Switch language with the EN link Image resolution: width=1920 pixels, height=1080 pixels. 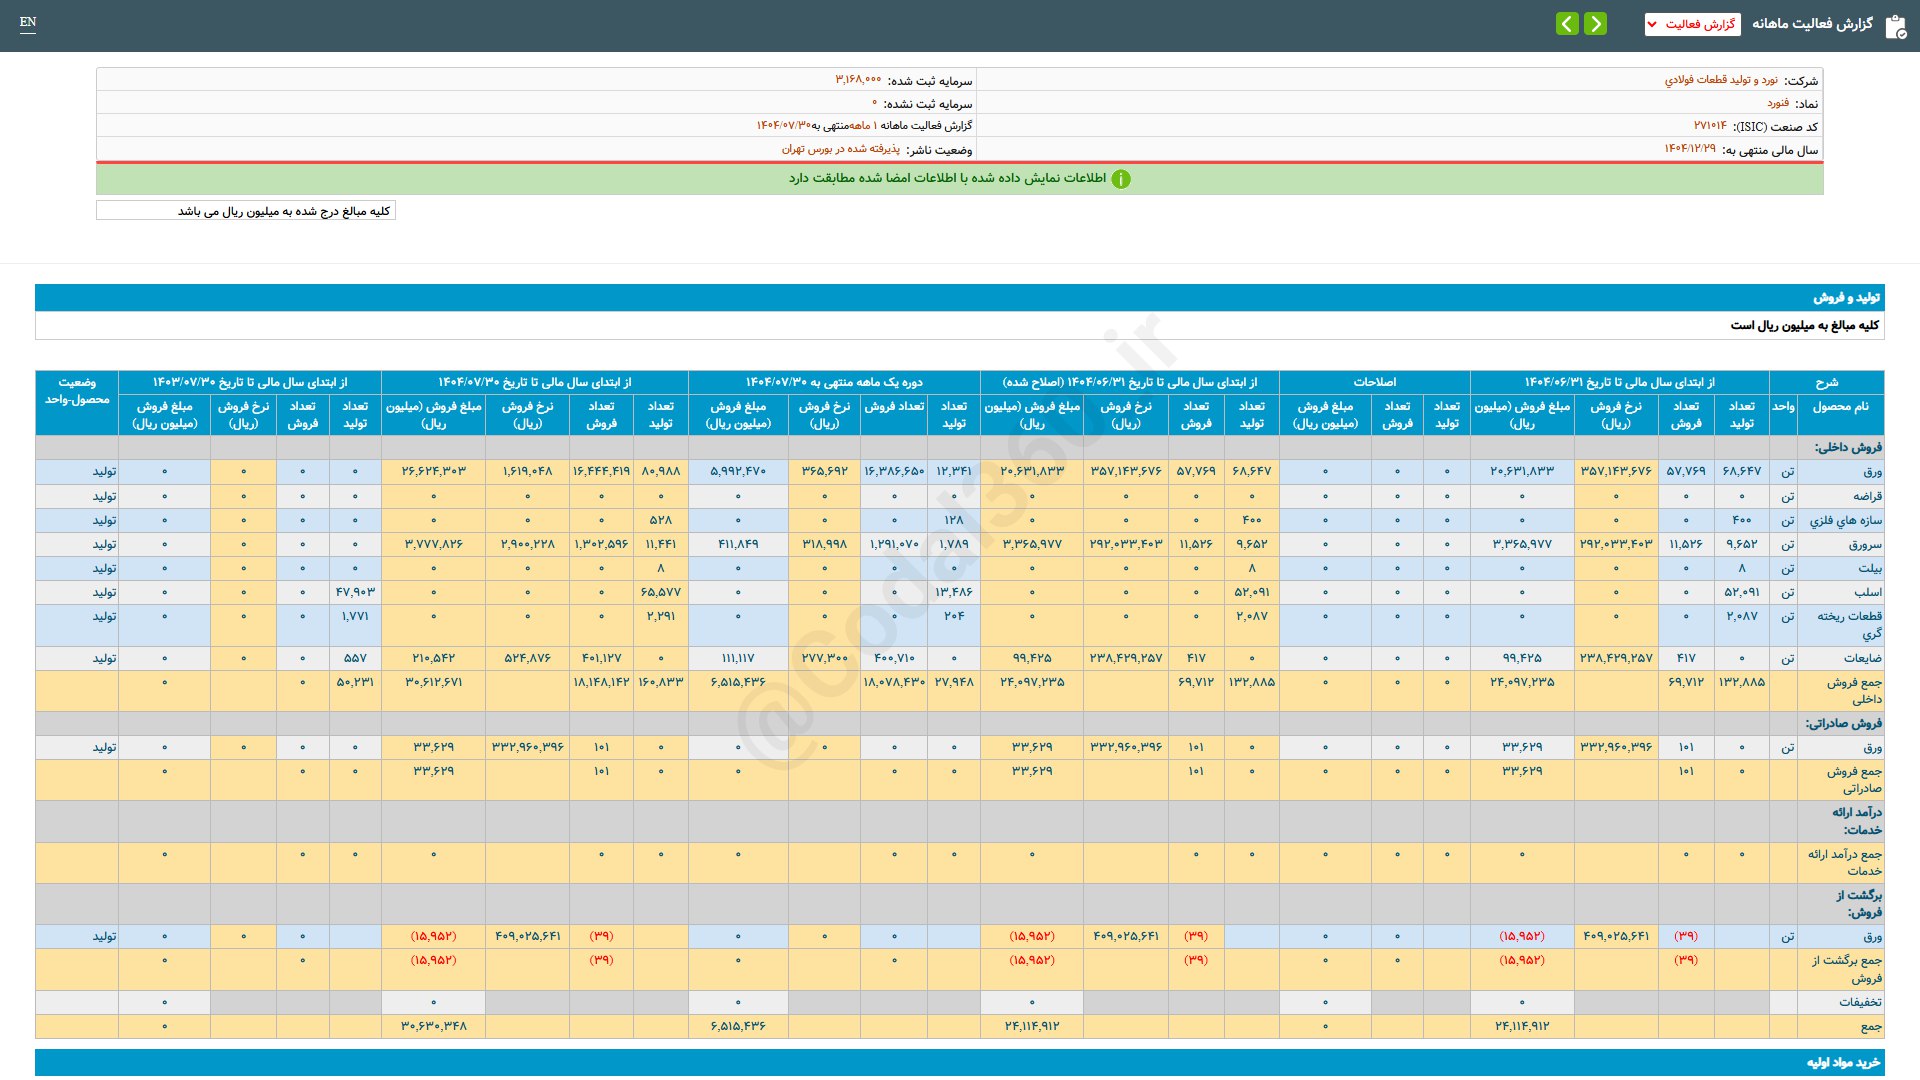tap(28, 22)
